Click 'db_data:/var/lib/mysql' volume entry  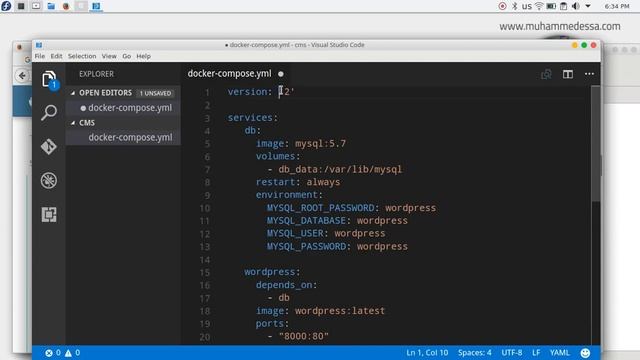(340, 169)
